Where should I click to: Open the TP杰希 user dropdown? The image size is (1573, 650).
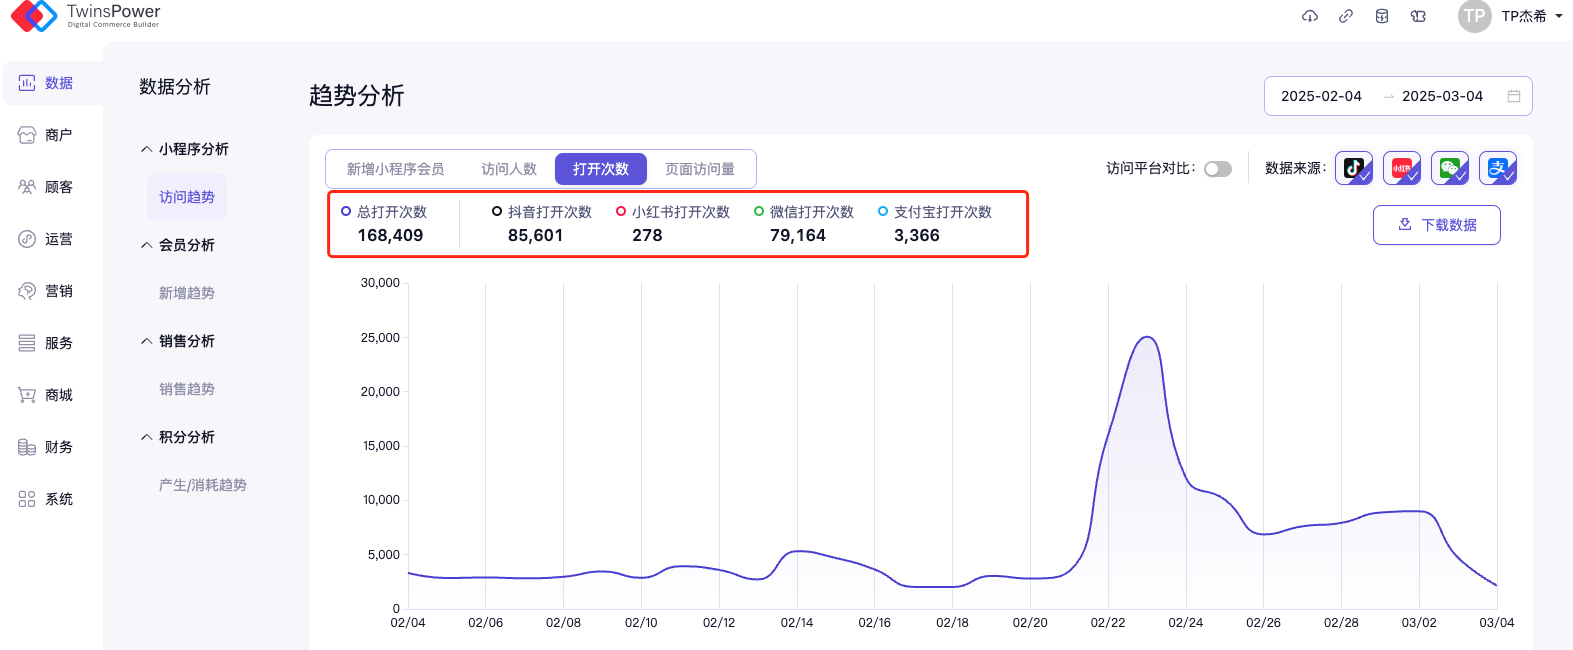coord(1530,16)
